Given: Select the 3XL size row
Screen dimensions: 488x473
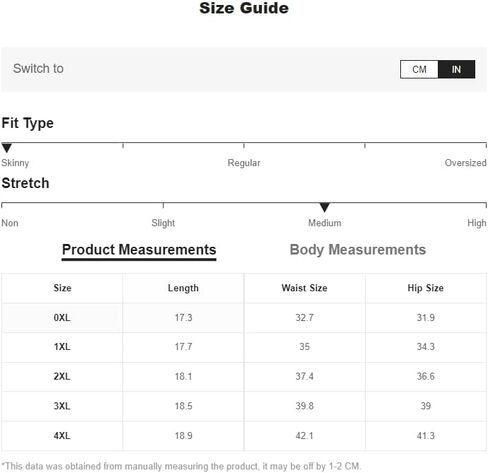Looking at the screenshot, I should (x=244, y=406).
